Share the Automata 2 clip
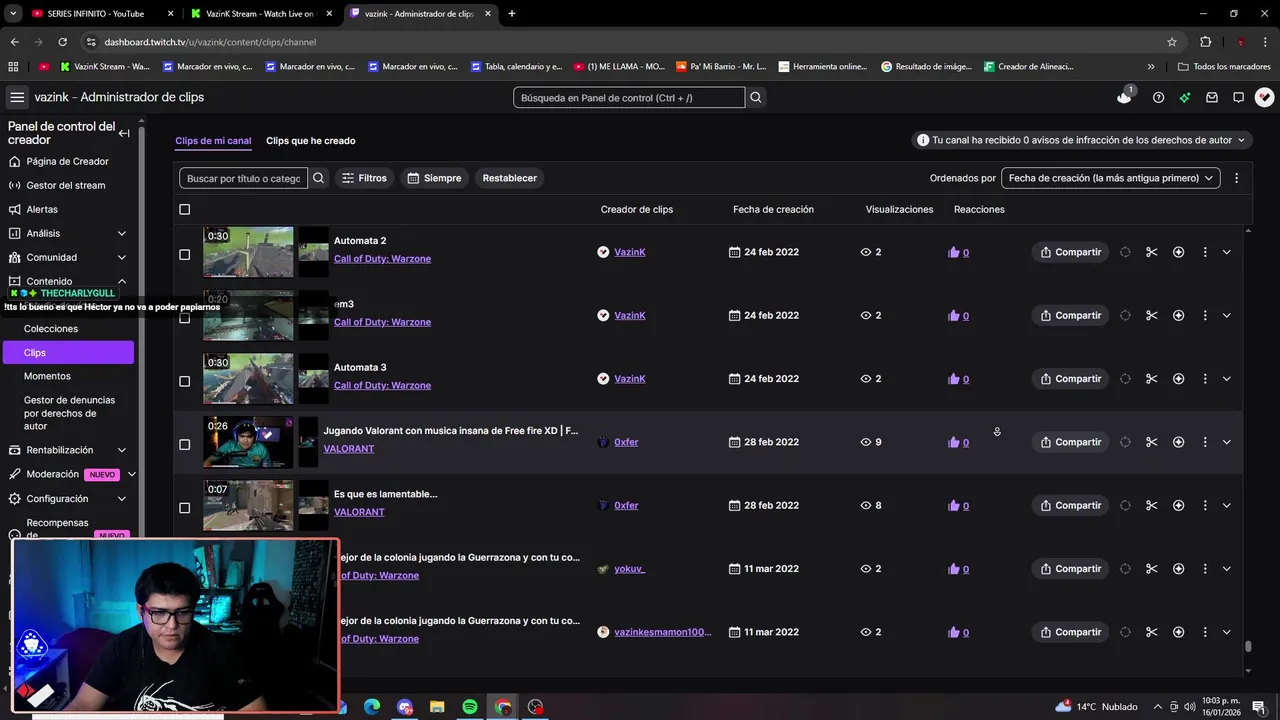1280x720 pixels. [1070, 252]
